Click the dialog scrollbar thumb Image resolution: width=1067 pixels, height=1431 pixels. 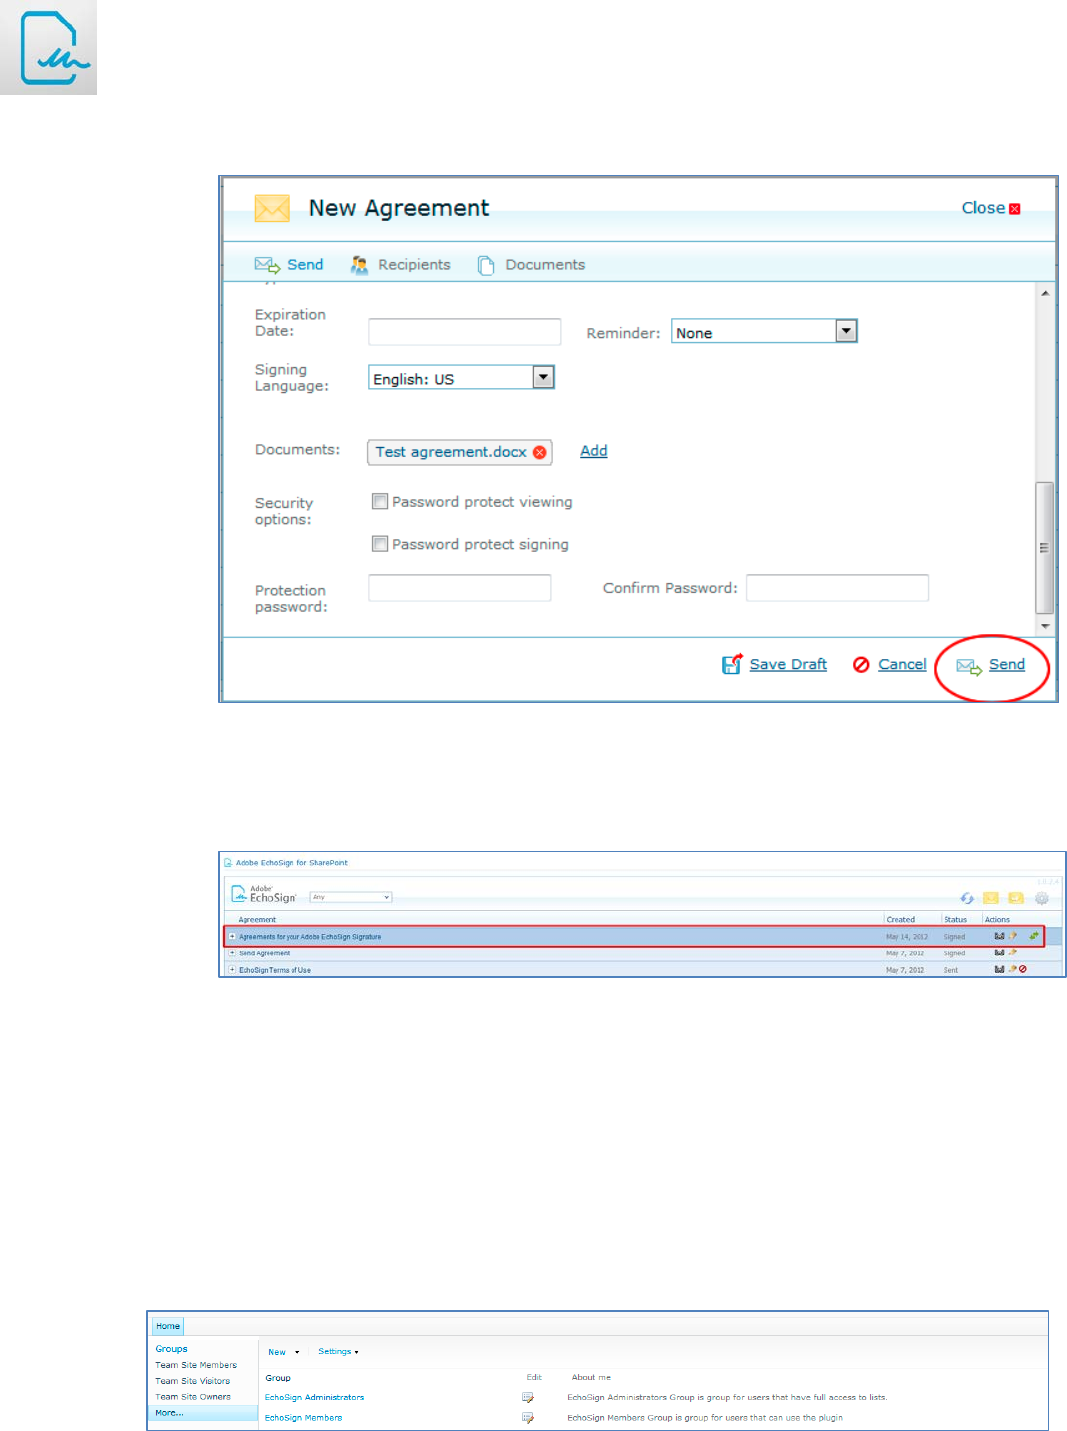coord(1044,547)
